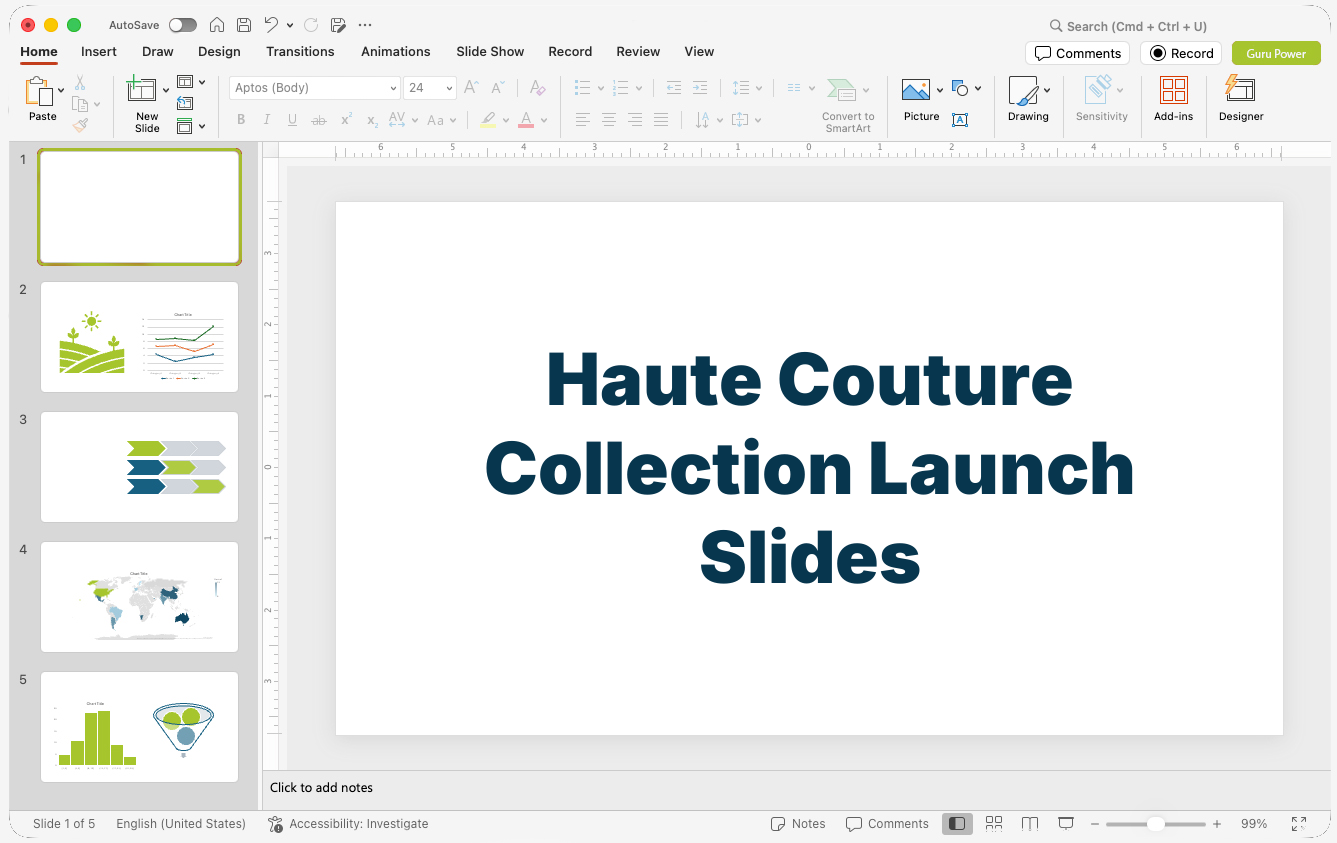The width and height of the screenshot is (1337, 843).
Task: Open the line spacing dropdown
Action: [x=747, y=88]
